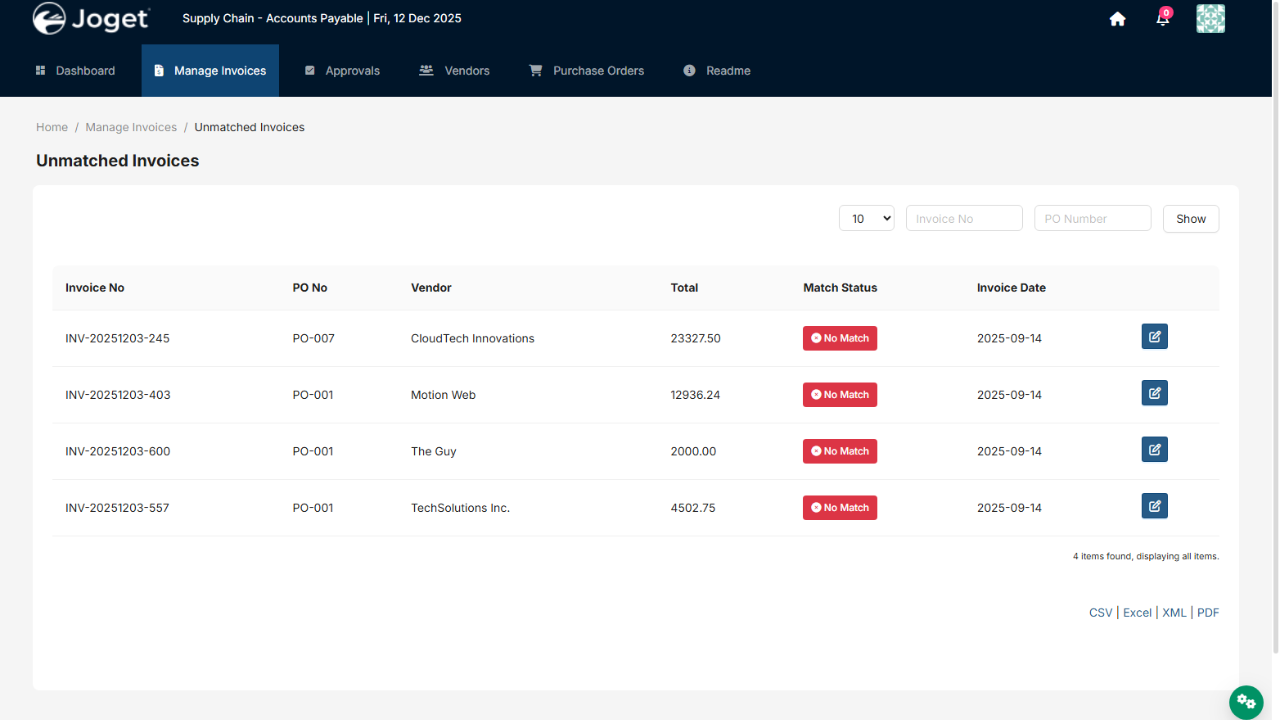The image size is (1280, 720).
Task: Click the Home breadcrumb link
Action: click(52, 127)
